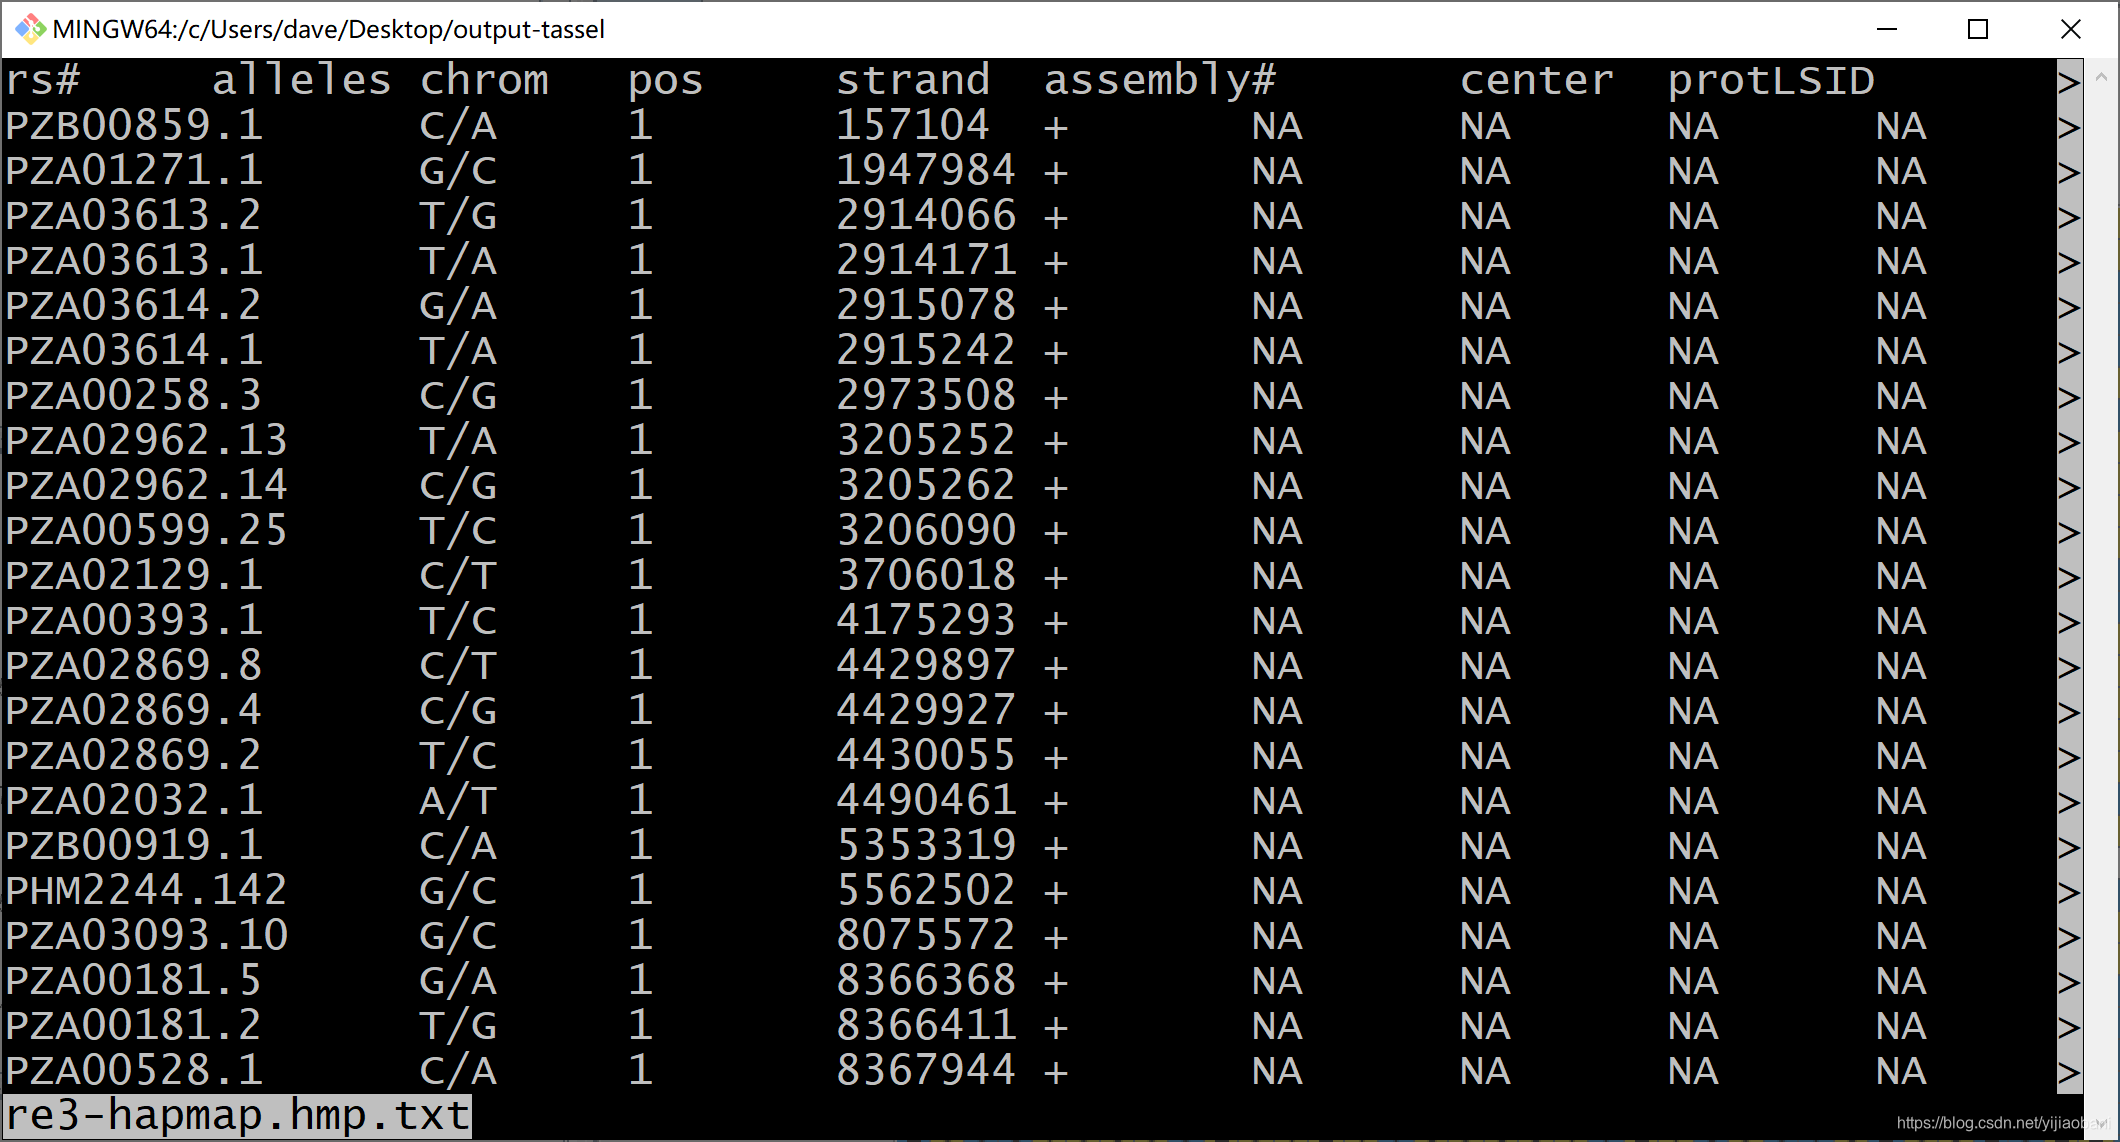Click the rs# column header
2120x1142 pixels.
click(x=42, y=81)
